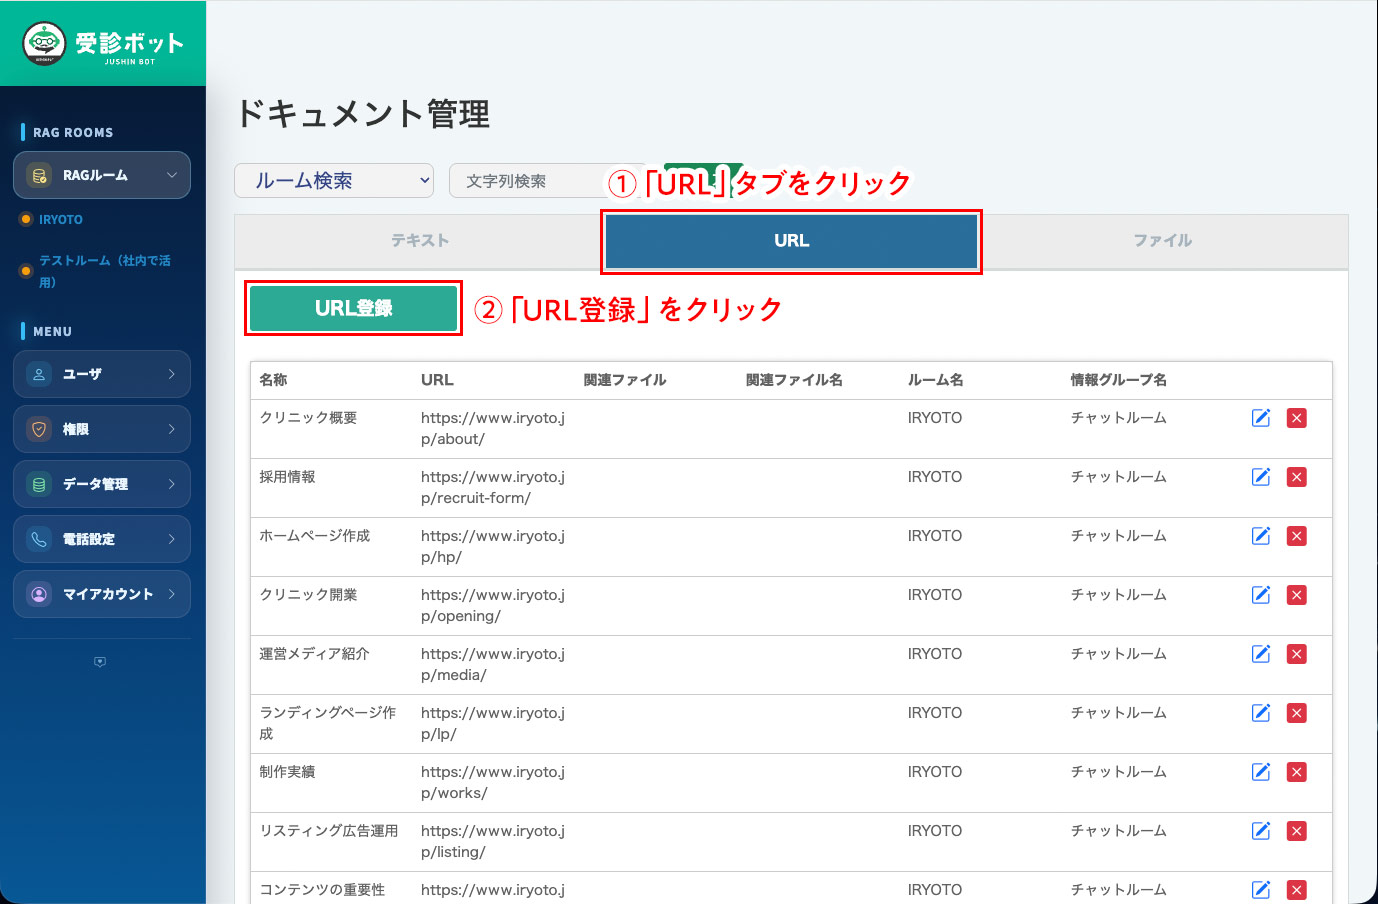Open テストルーム（社内で活用） room

click(x=105, y=271)
